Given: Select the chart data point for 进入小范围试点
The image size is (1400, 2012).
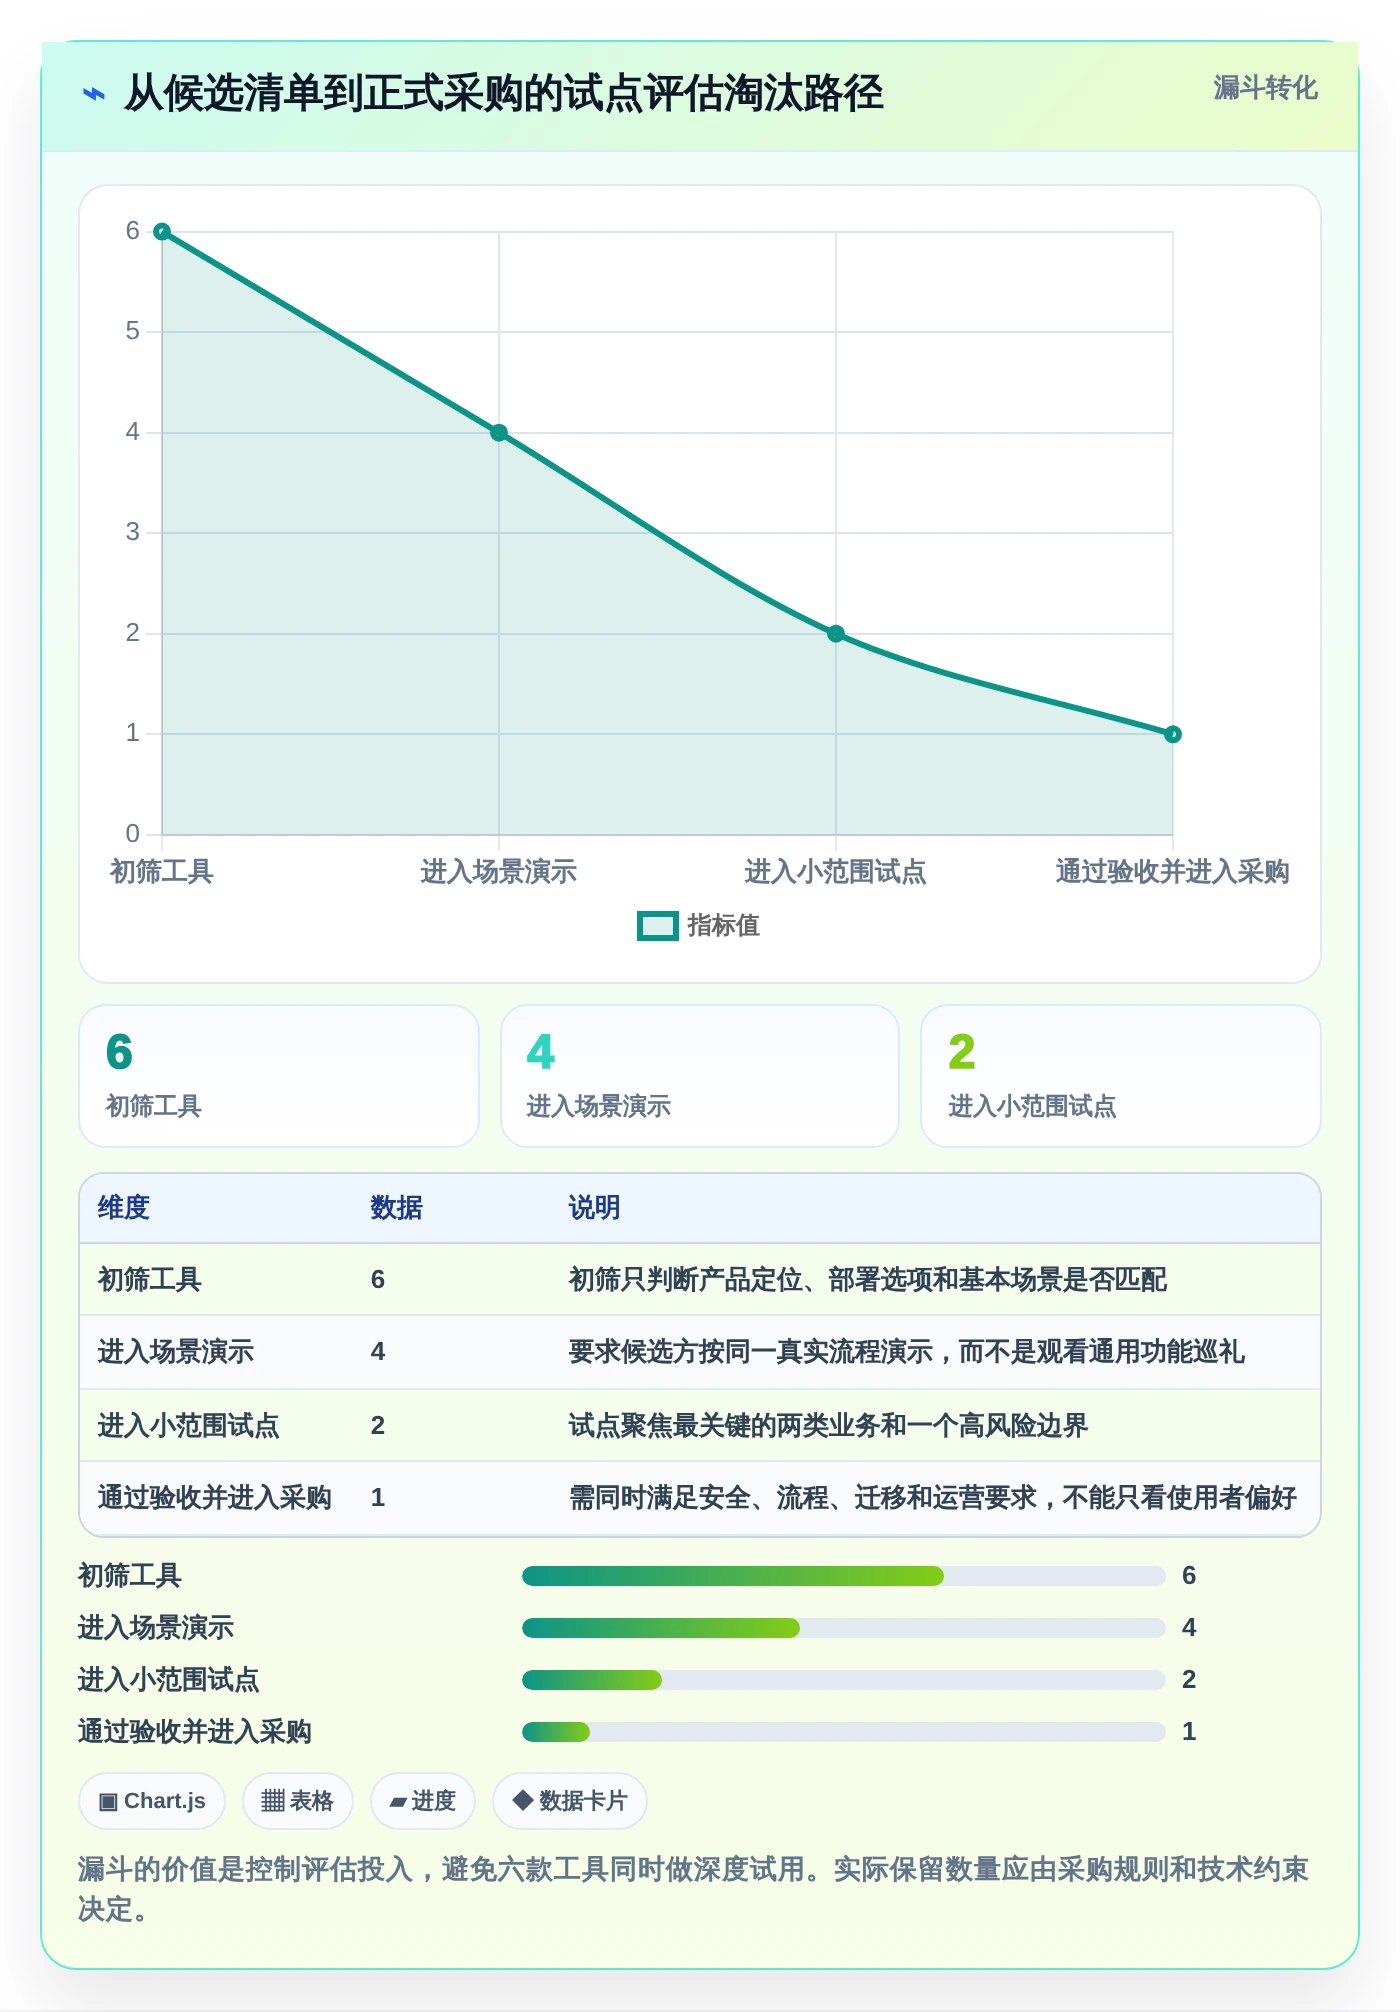Looking at the screenshot, I should (836, 634).
